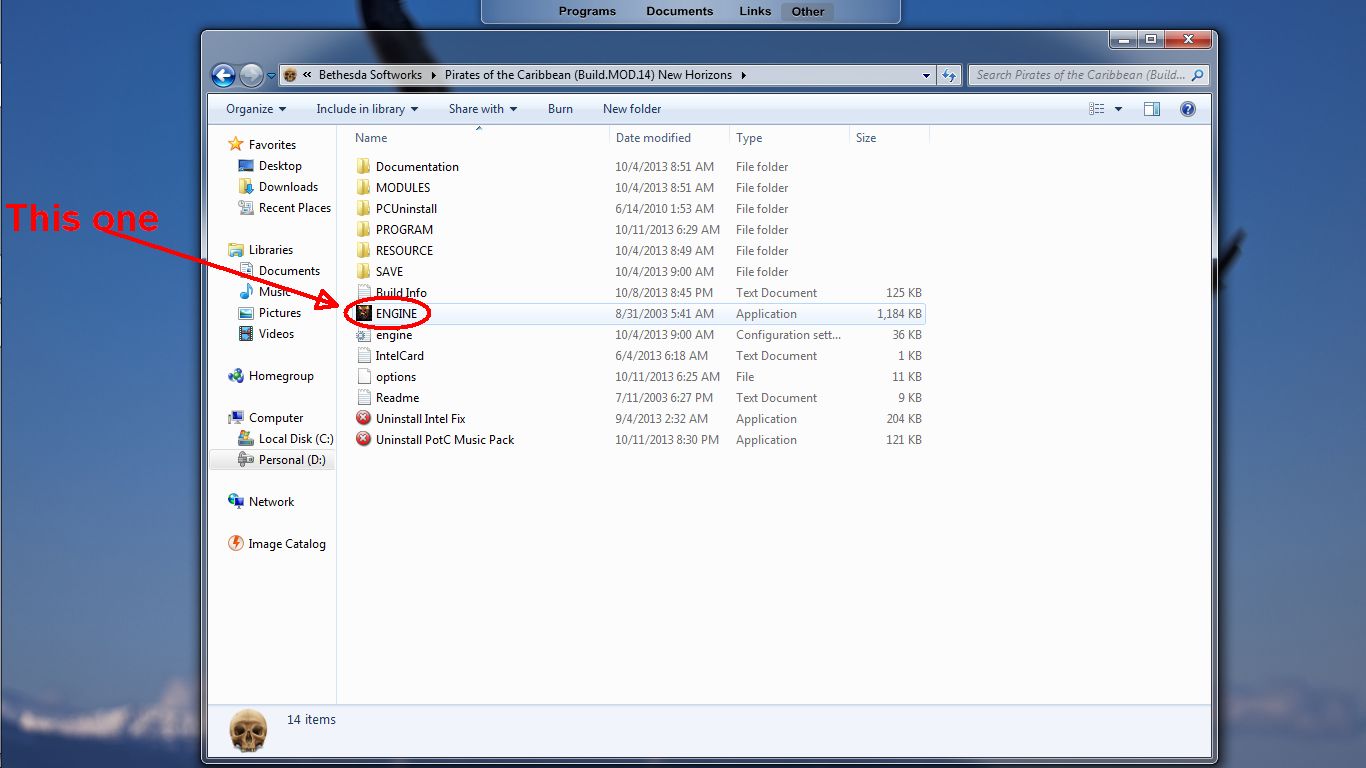Open the Share with dropdown

pos(483,109)
